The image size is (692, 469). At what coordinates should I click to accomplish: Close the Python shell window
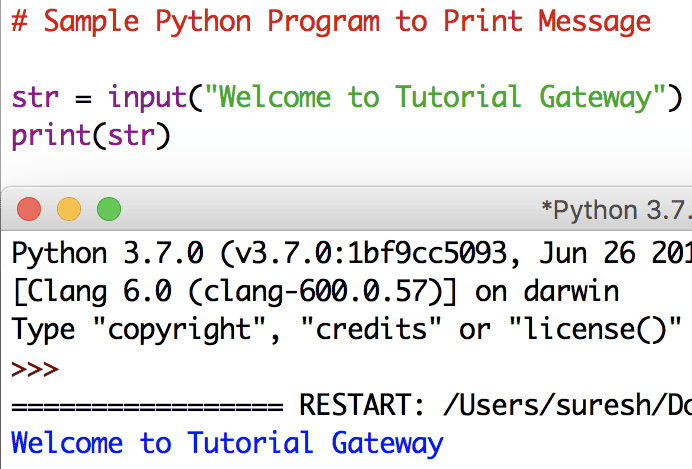pos(30,209)
